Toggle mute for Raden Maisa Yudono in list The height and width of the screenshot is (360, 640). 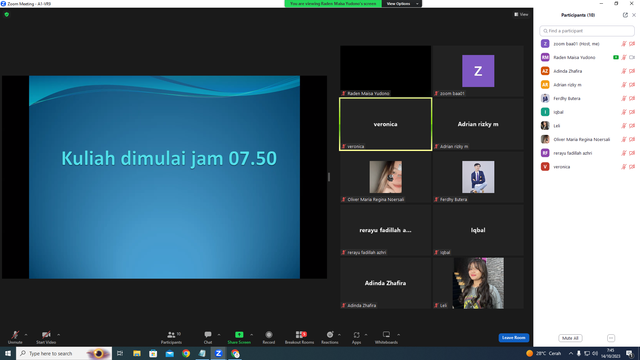[x=624, y=58]
